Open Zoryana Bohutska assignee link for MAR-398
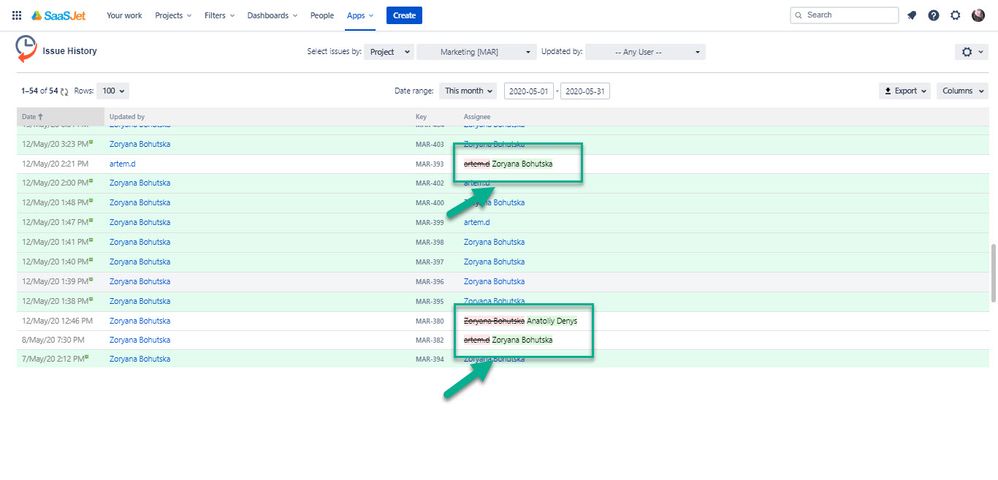The image size is (998, 480). tap(494, 242)
